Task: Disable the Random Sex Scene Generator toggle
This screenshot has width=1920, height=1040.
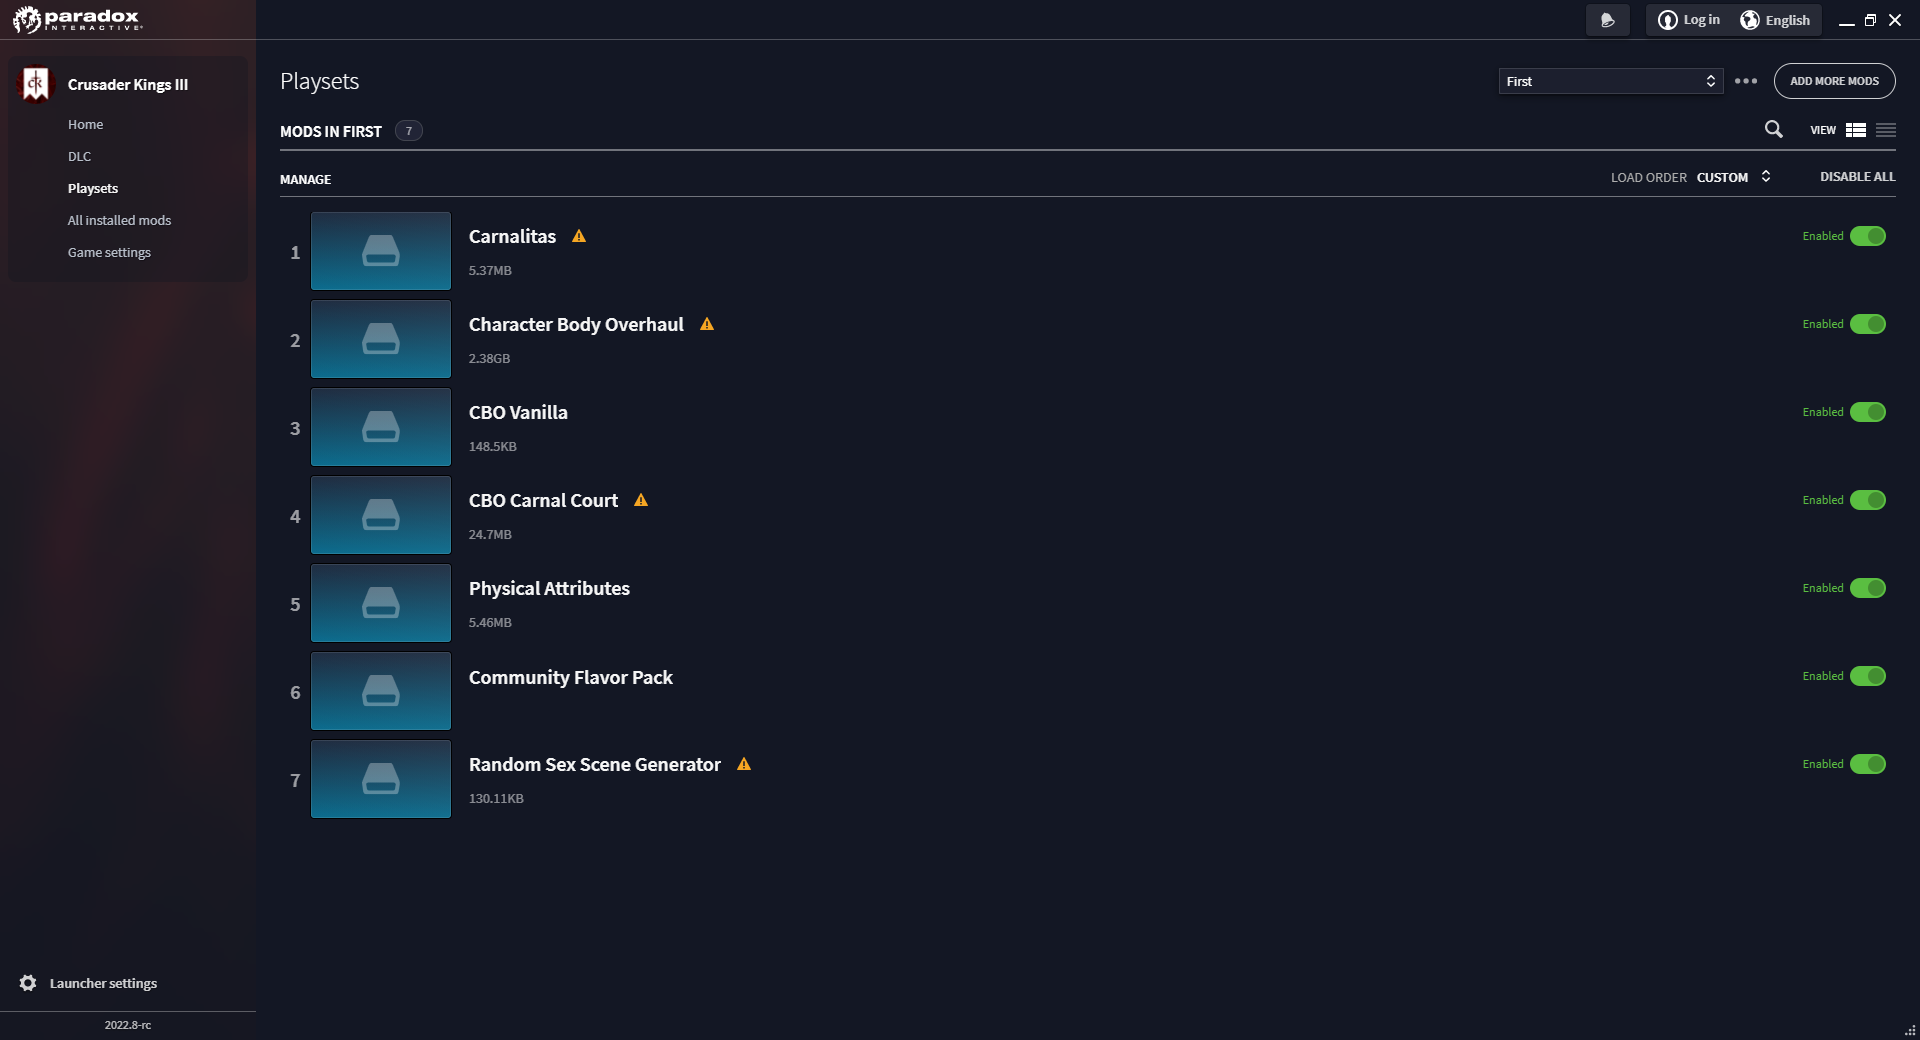Action: [1868, 764]
